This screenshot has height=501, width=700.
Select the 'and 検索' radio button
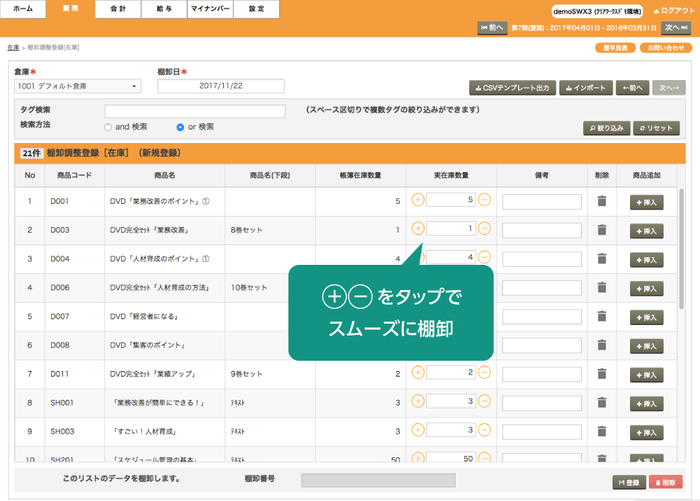(108, 128)
